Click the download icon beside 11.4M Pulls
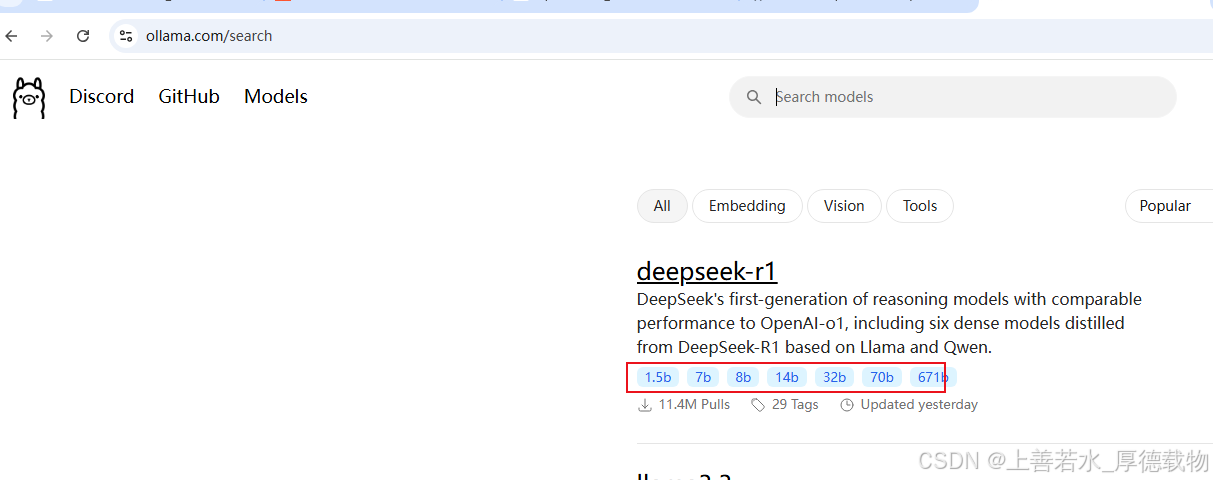 click(x=645, y=405)
